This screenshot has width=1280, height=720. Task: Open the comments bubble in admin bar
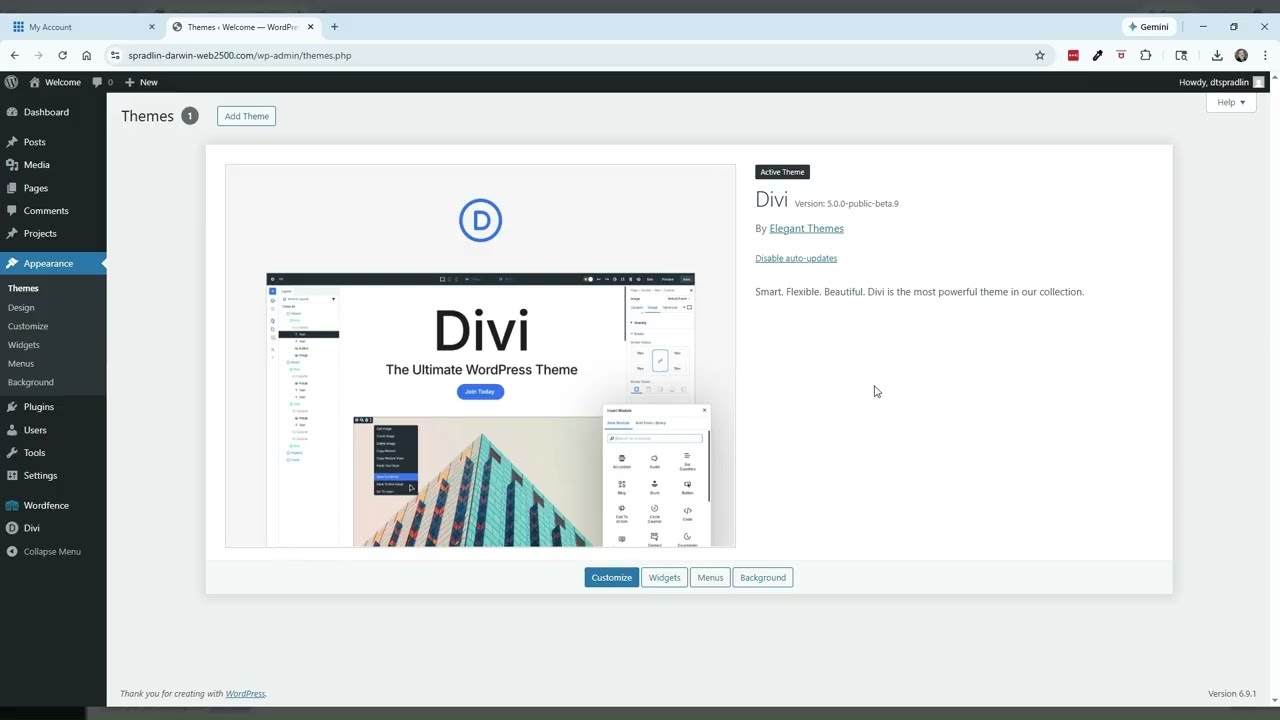coord(102,82)
